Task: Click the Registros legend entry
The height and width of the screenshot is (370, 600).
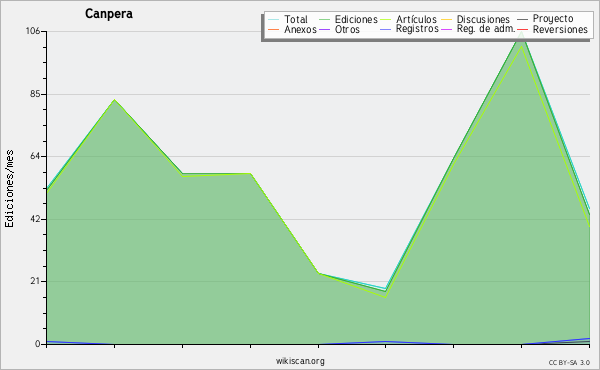Action: 409,29
